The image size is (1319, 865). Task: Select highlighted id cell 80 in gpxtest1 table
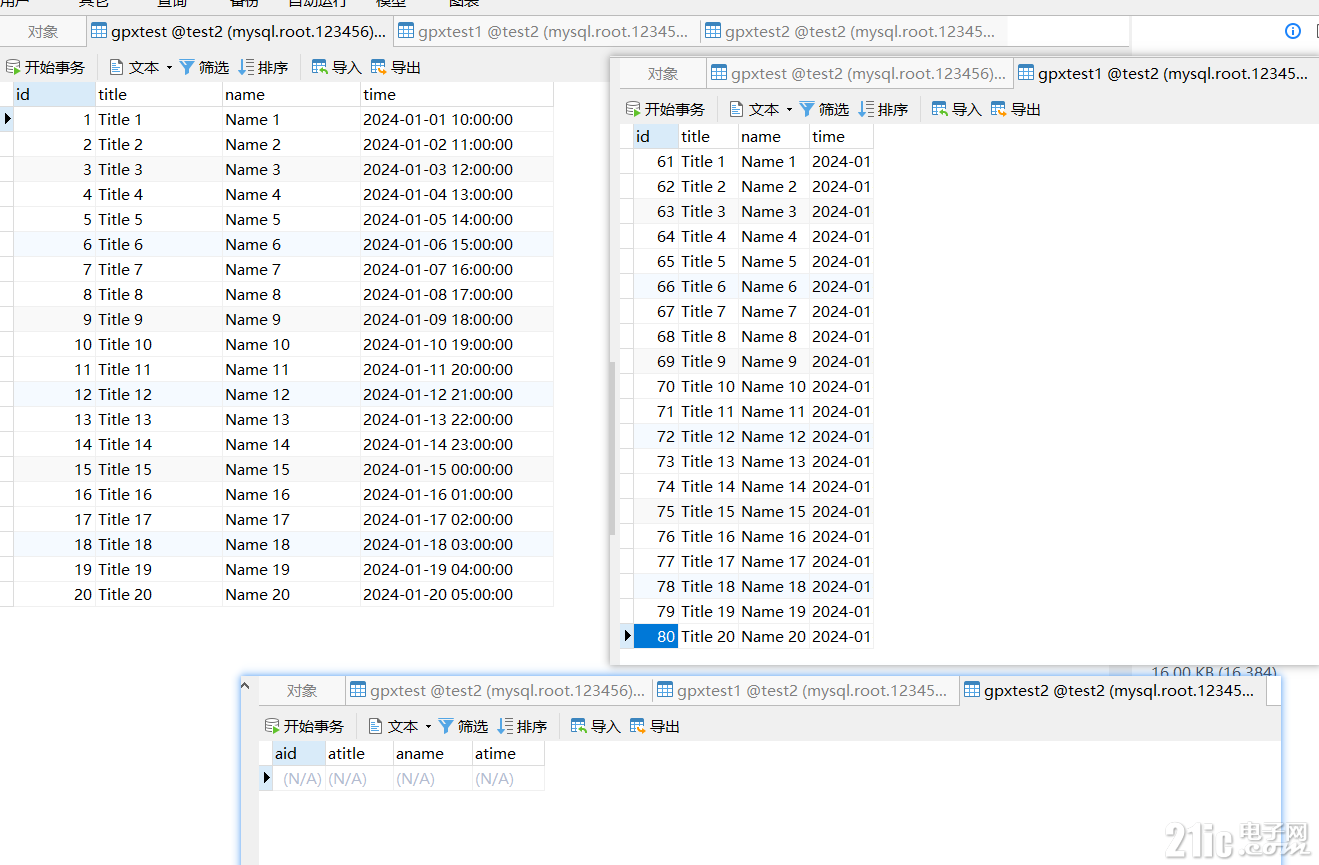pyautogui.click(x=655, y=636)
